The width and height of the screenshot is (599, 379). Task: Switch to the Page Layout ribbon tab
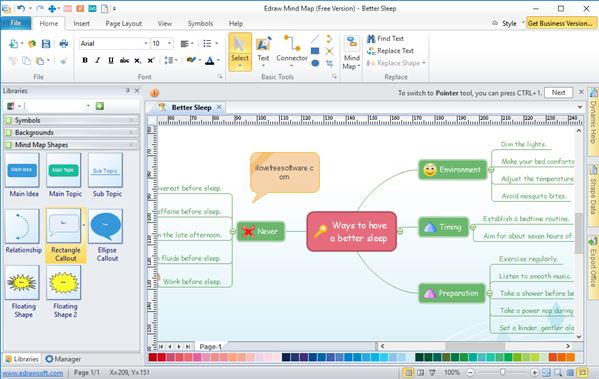(123, 23)
